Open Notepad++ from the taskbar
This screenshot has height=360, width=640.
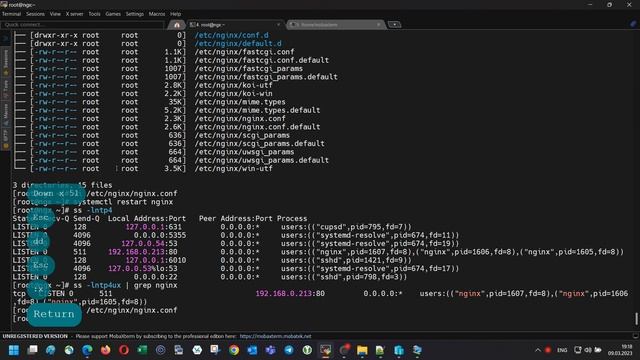(380, 350)
